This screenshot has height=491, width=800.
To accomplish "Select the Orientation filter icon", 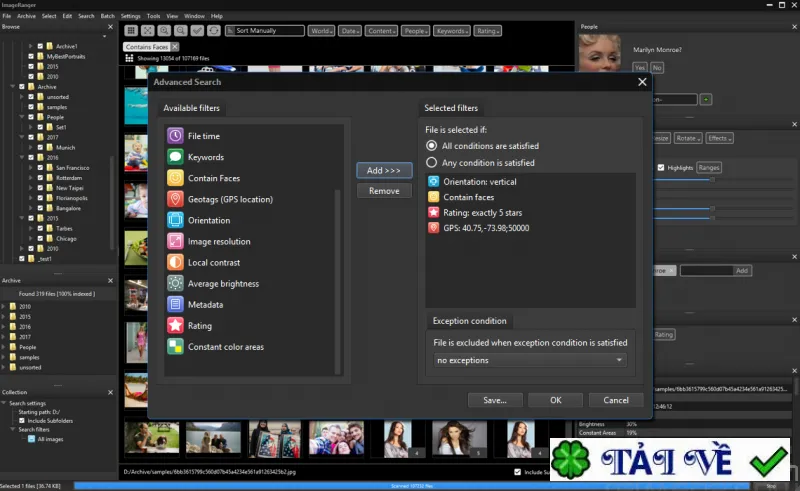I will point(175,220).
